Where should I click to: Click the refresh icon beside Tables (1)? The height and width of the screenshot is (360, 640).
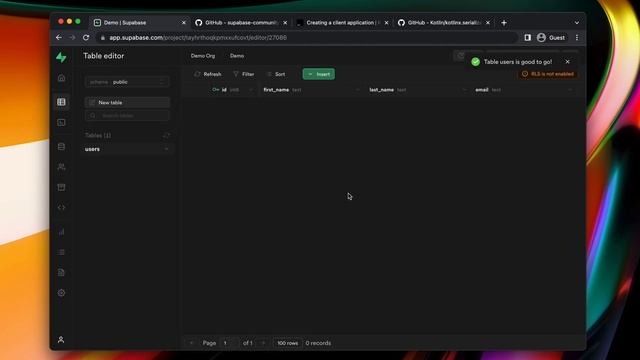pyautogui.click(x=166, y=135)
